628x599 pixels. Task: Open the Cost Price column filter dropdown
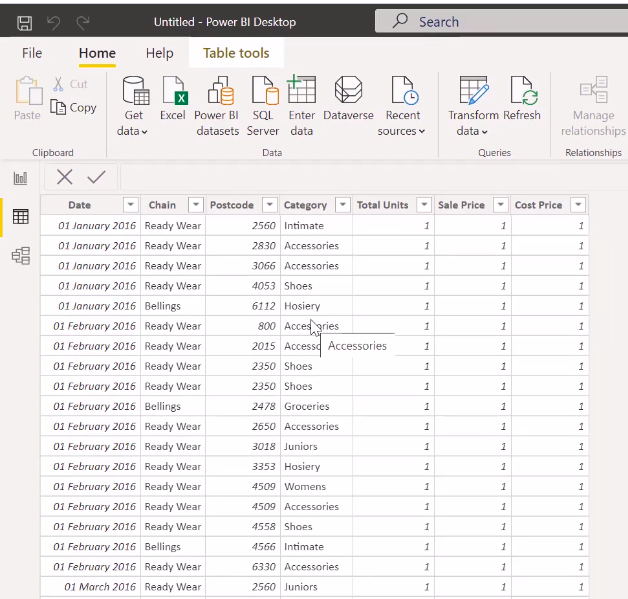(x=578, y=205)
